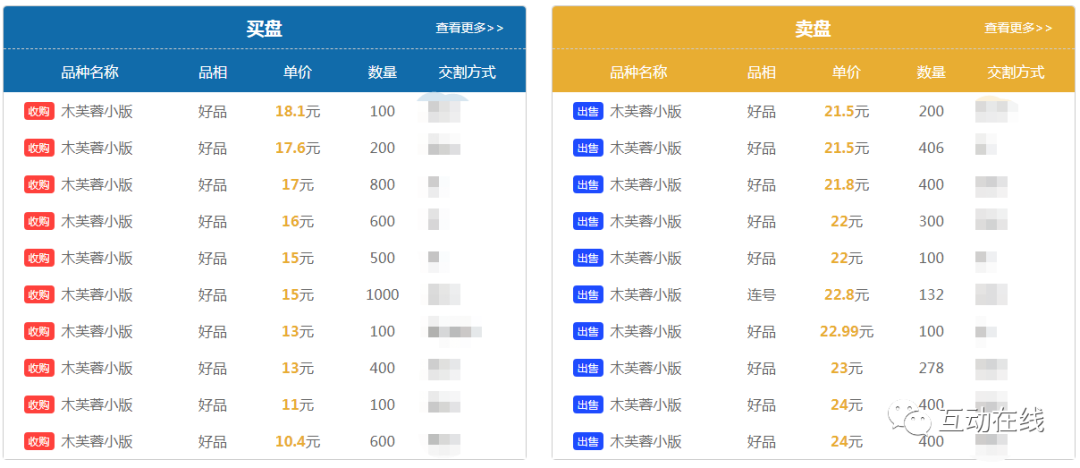Viewport: 1080px width, 468px height.
Task: Click quantity 132 in 卖盘 table
Action: (x=931, y=294)
